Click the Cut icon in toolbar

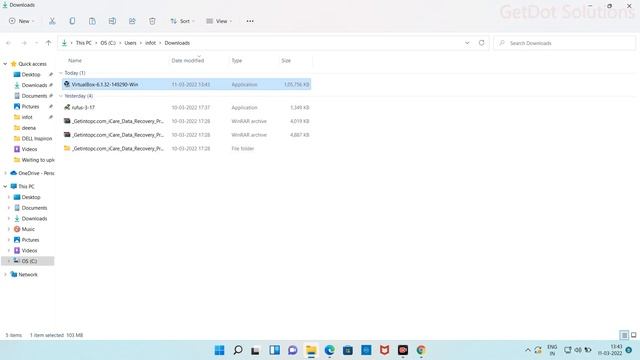[52, 21]
